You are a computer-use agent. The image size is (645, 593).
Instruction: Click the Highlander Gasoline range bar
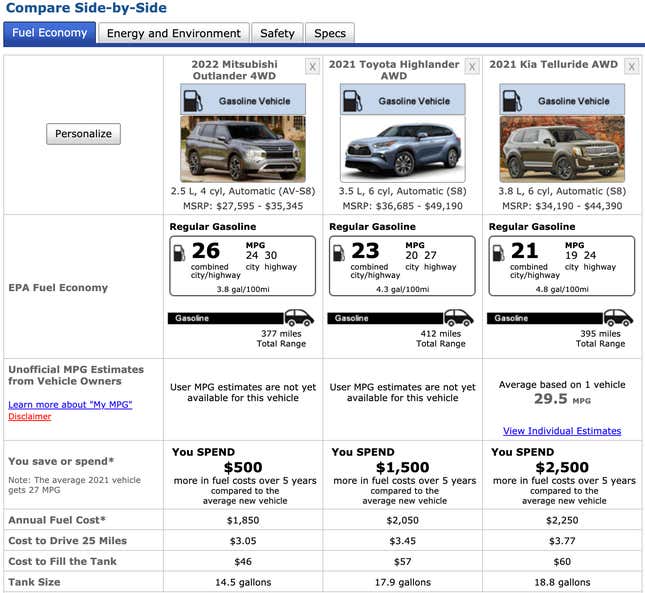385,318
